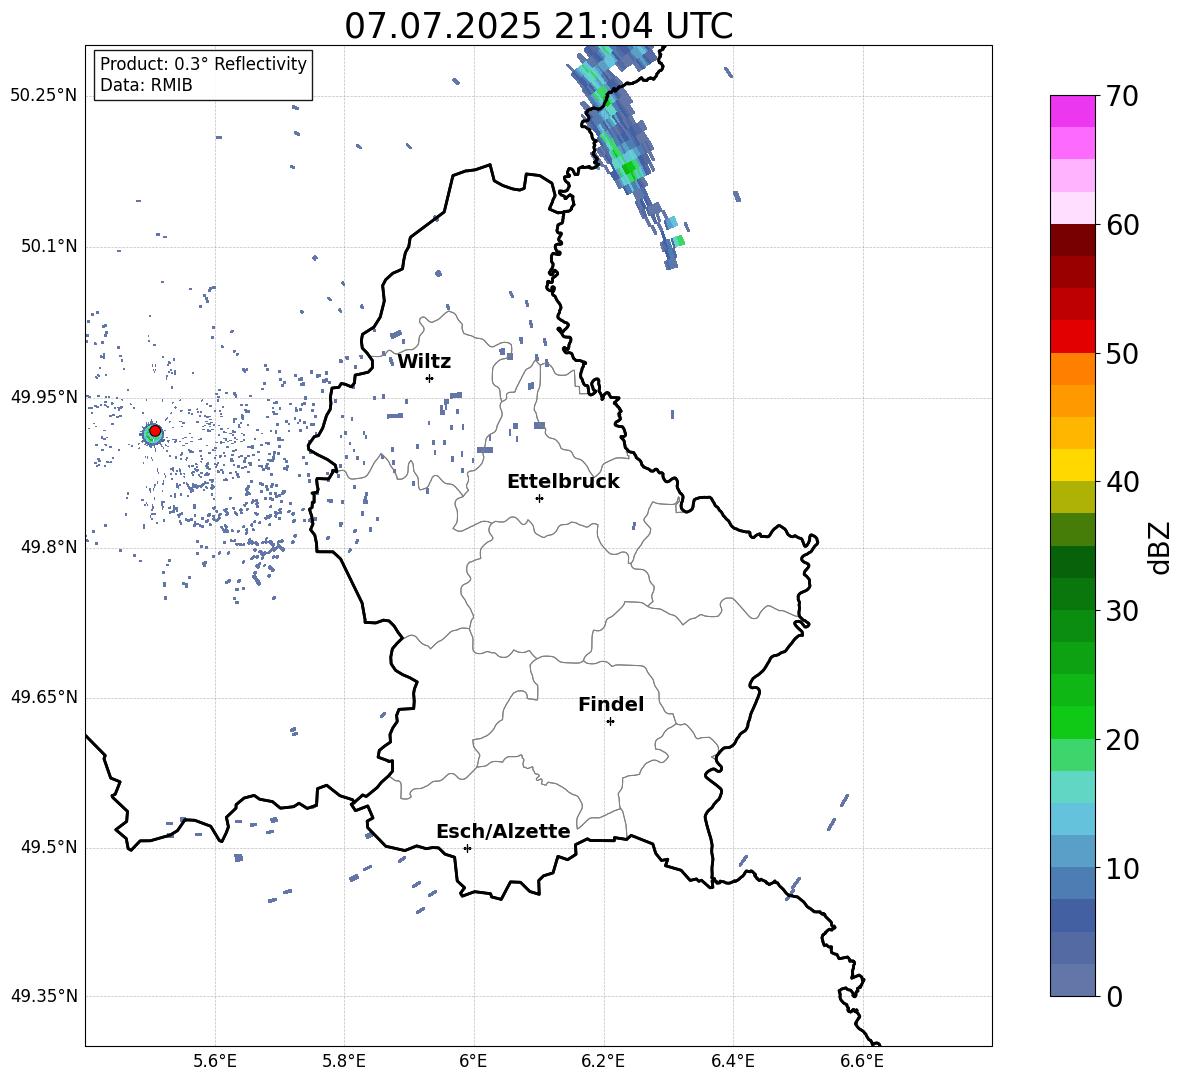Click the Esch/Alzette station cross marker
The image size is (1184, 1081).
click(x=467, y=848)
